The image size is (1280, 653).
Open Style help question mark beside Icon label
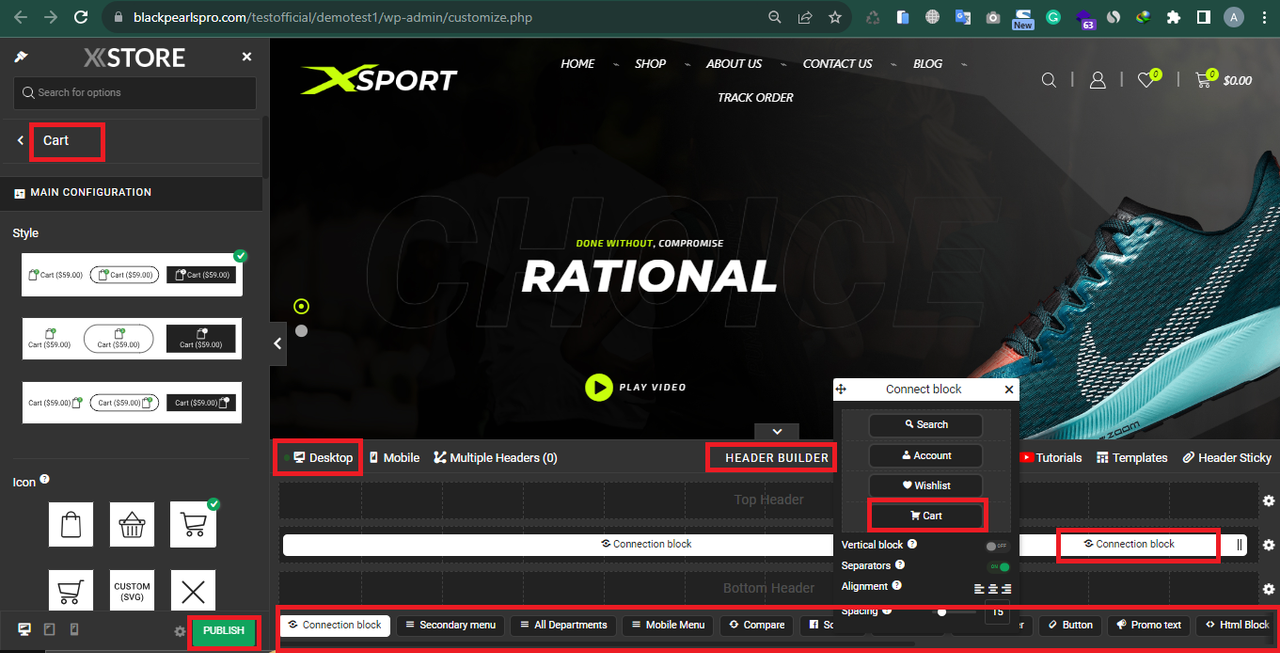click(45, 480)
